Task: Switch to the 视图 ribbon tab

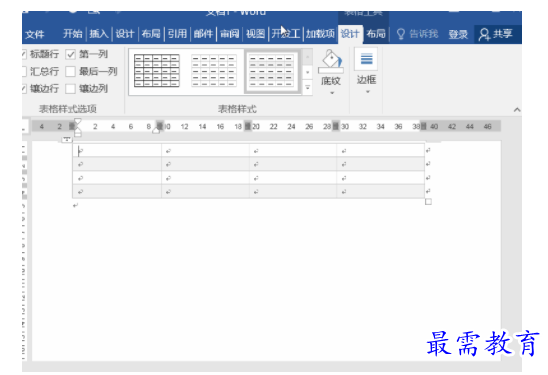Action: [255, 34]
